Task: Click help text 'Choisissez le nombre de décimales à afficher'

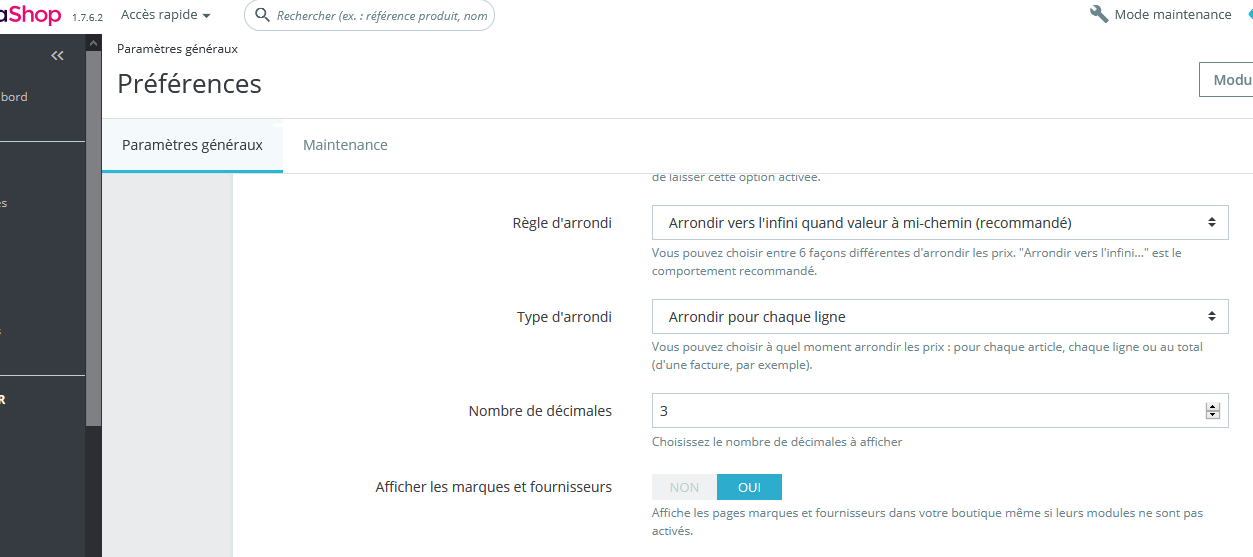Action: [x=777, y=441]
